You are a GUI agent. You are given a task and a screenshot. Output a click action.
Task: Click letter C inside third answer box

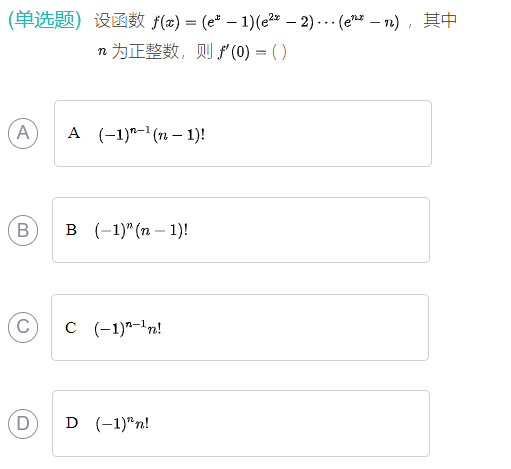[71, 327]
